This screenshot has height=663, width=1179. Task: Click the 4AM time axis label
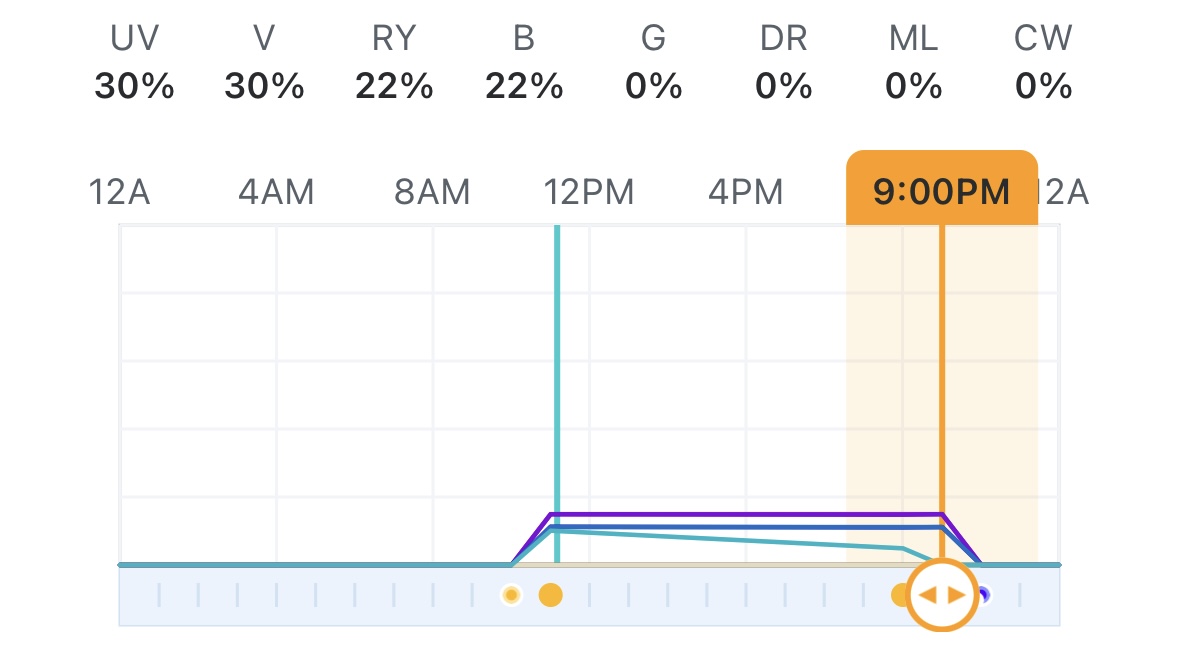pos(276,191)
